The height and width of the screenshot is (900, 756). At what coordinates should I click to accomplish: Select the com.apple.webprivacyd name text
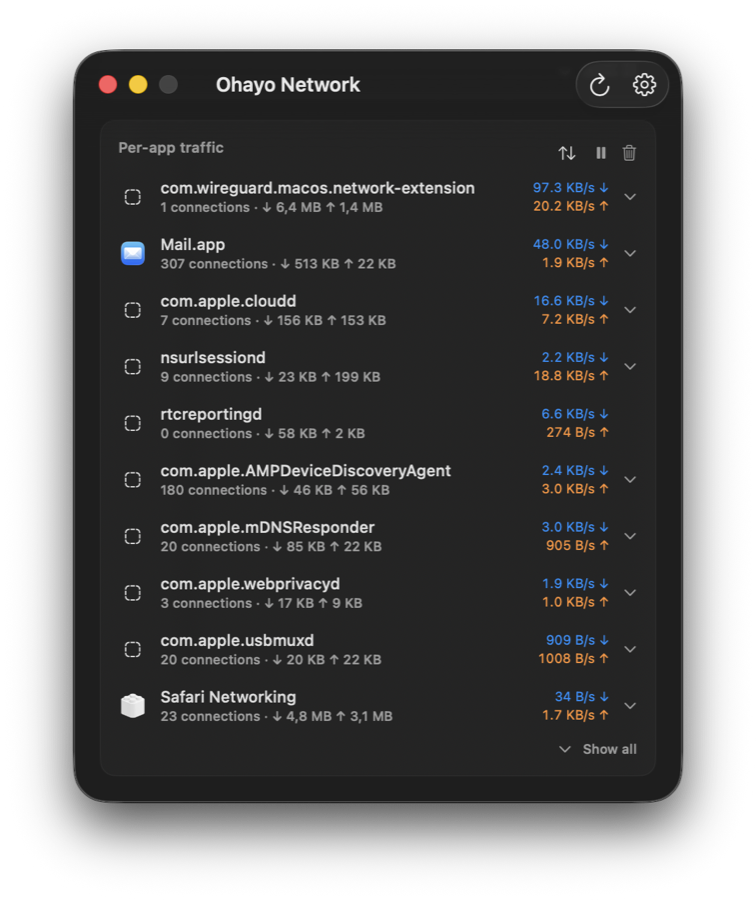(250, 584)
